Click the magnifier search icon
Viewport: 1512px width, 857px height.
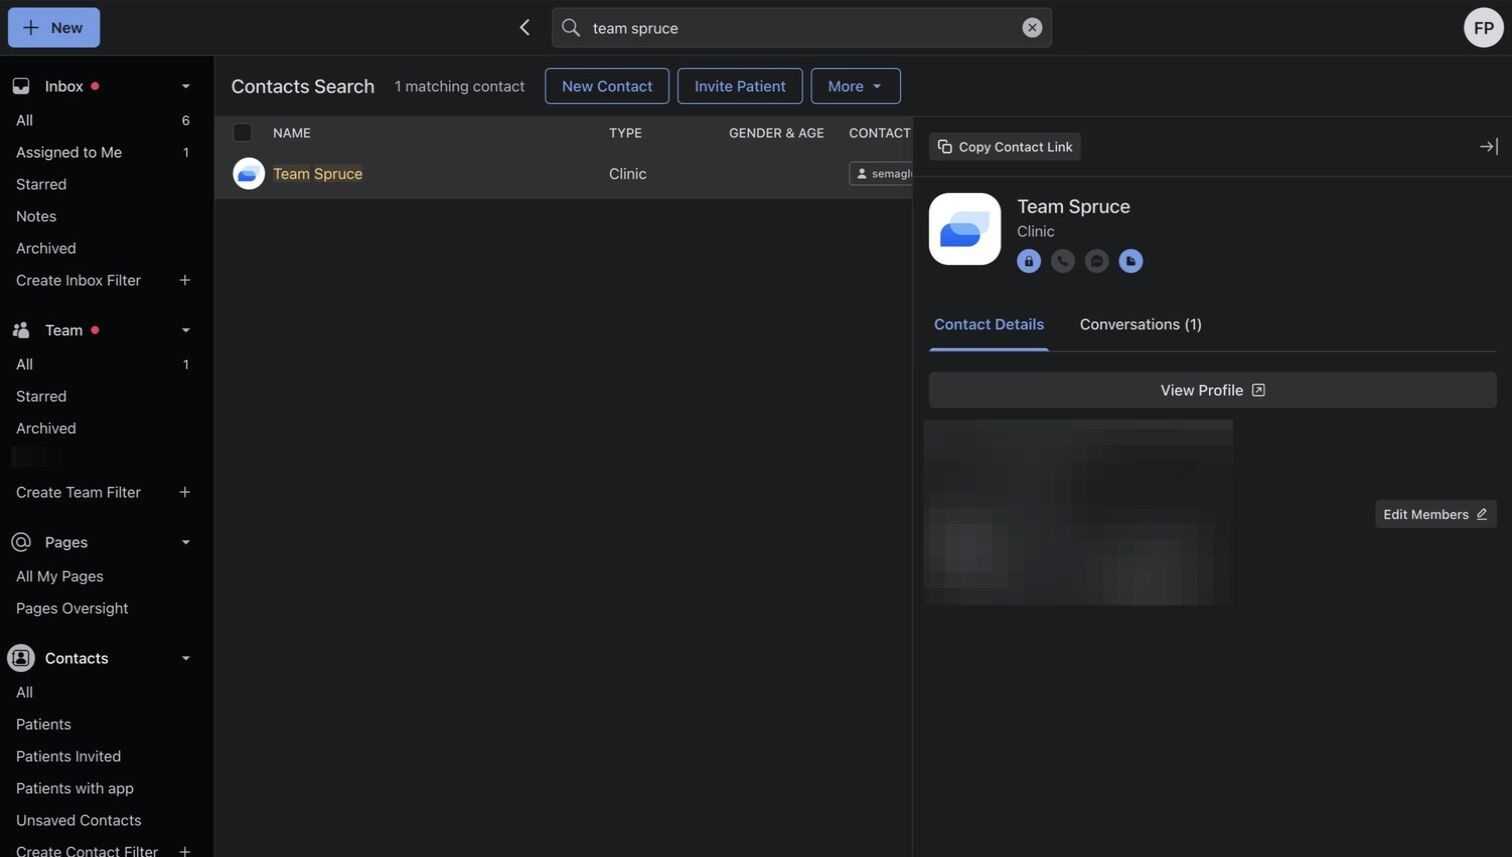pos(571,28)
